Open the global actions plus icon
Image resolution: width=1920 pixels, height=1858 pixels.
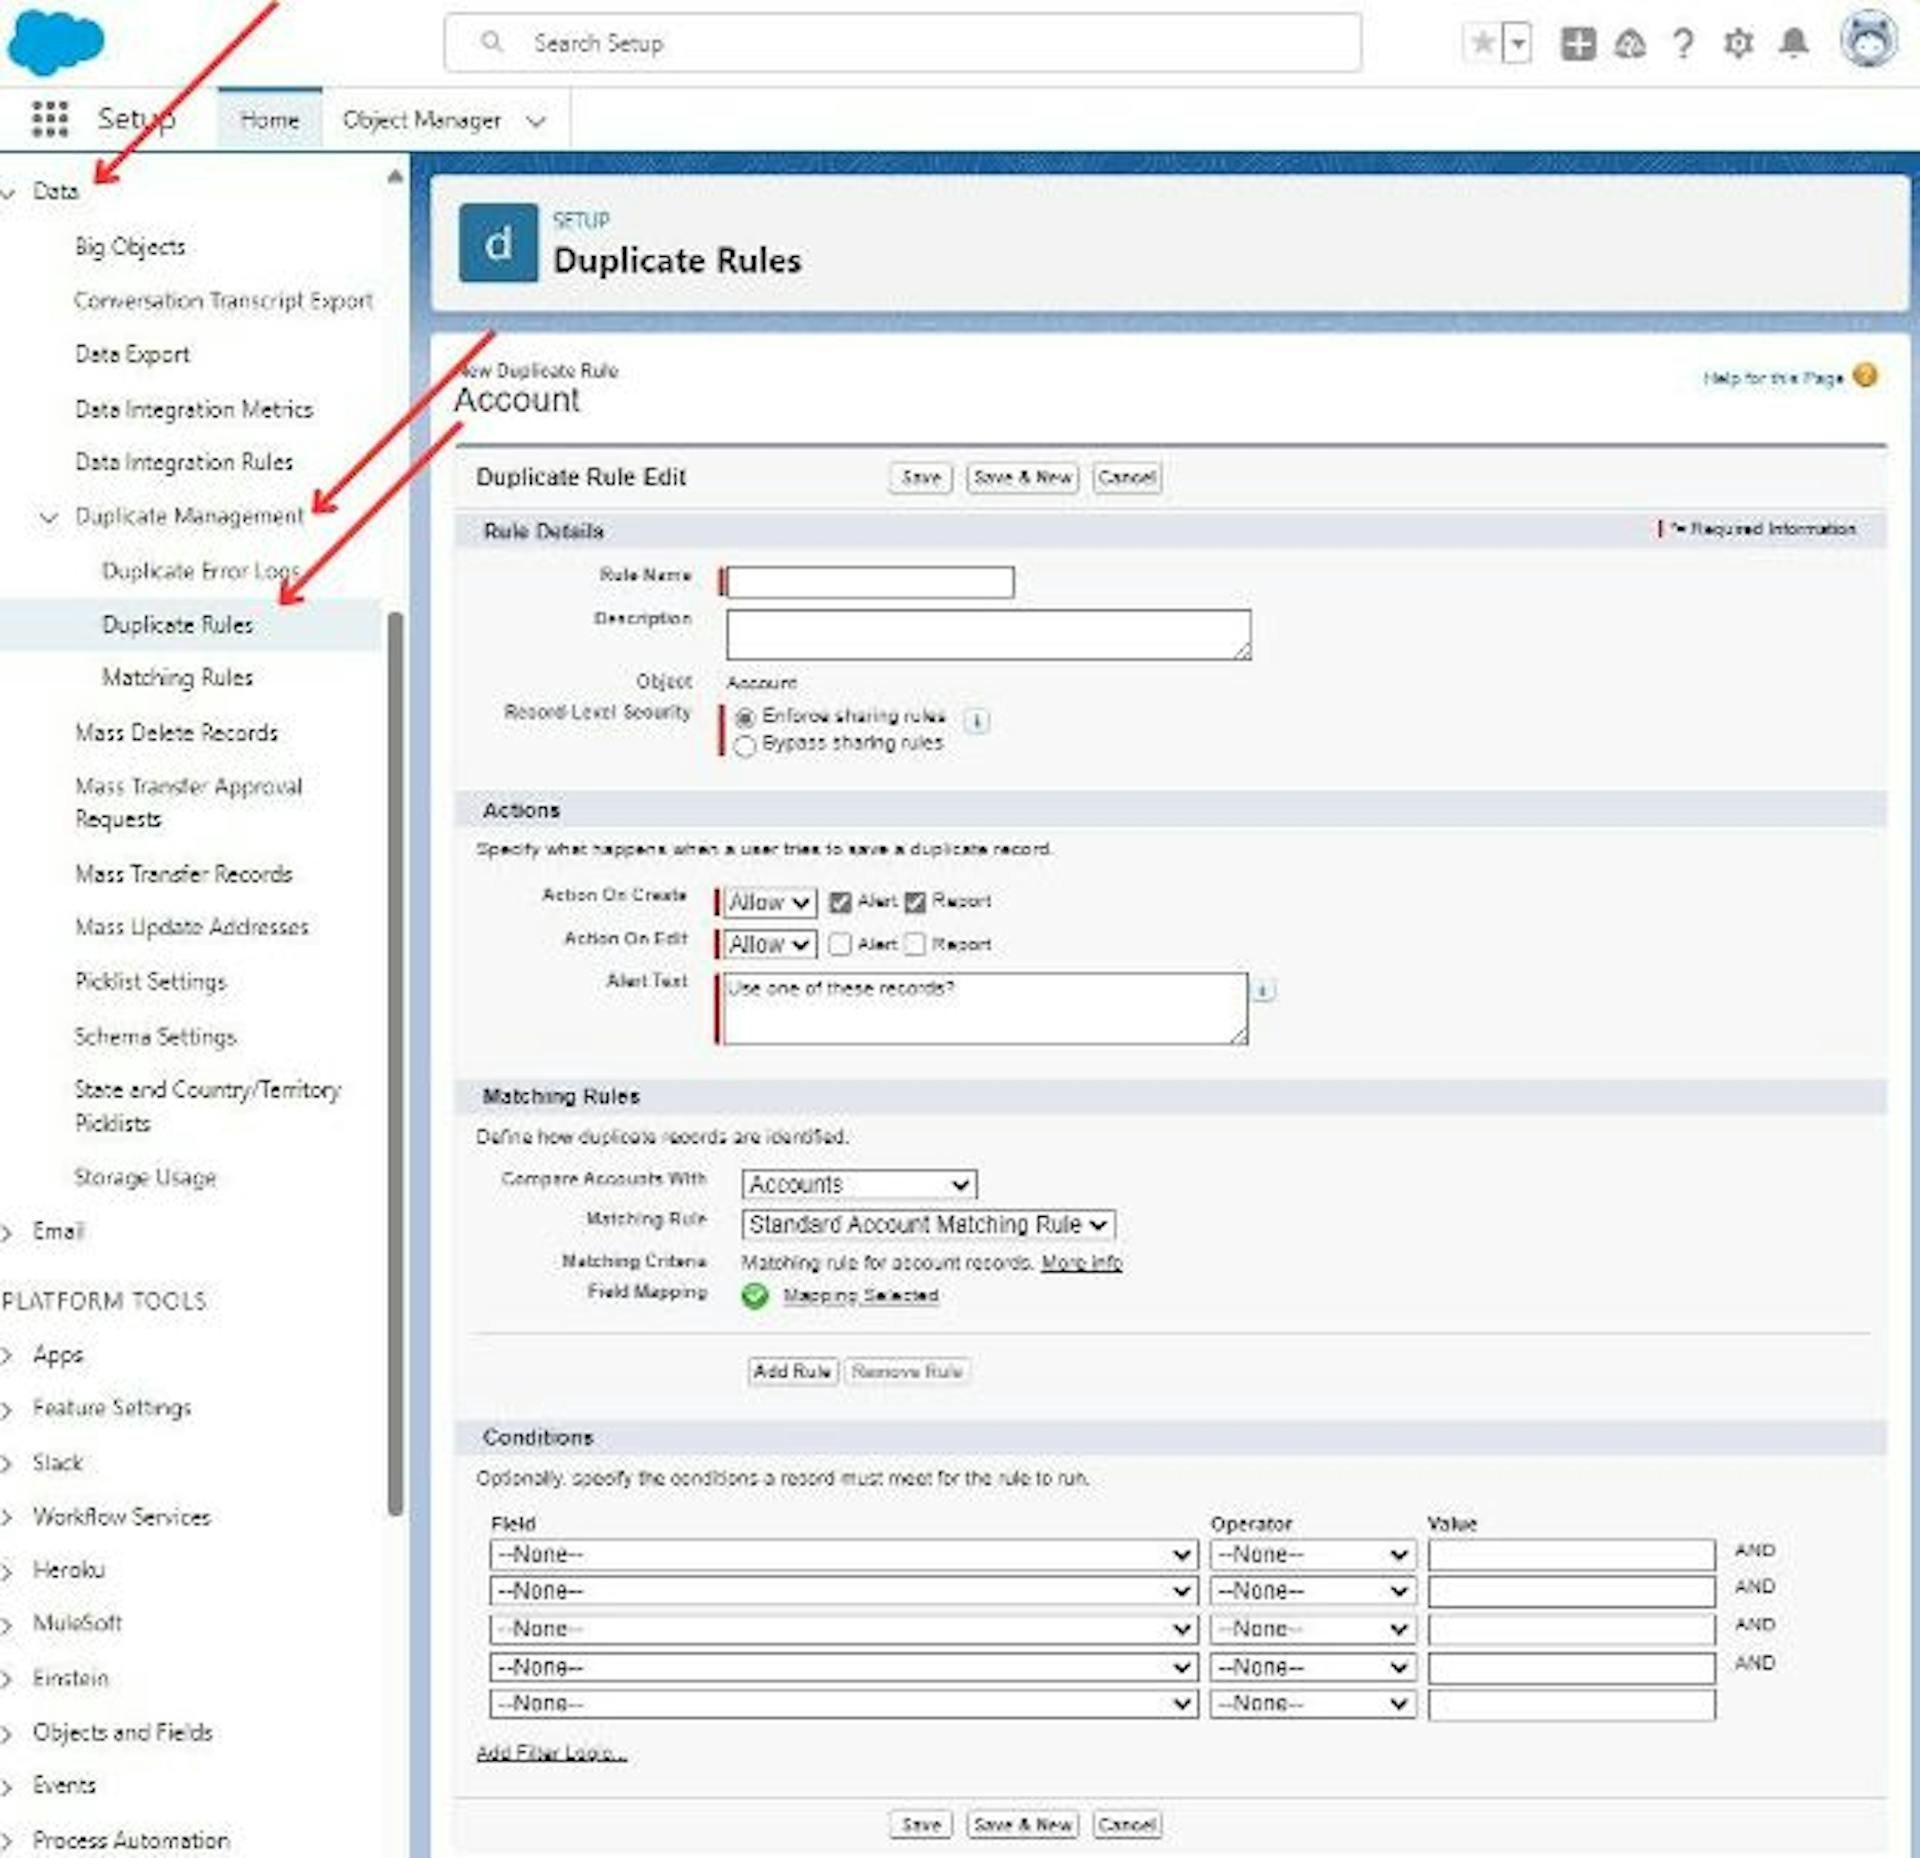pyautogui.click(x=1577, y=43)
